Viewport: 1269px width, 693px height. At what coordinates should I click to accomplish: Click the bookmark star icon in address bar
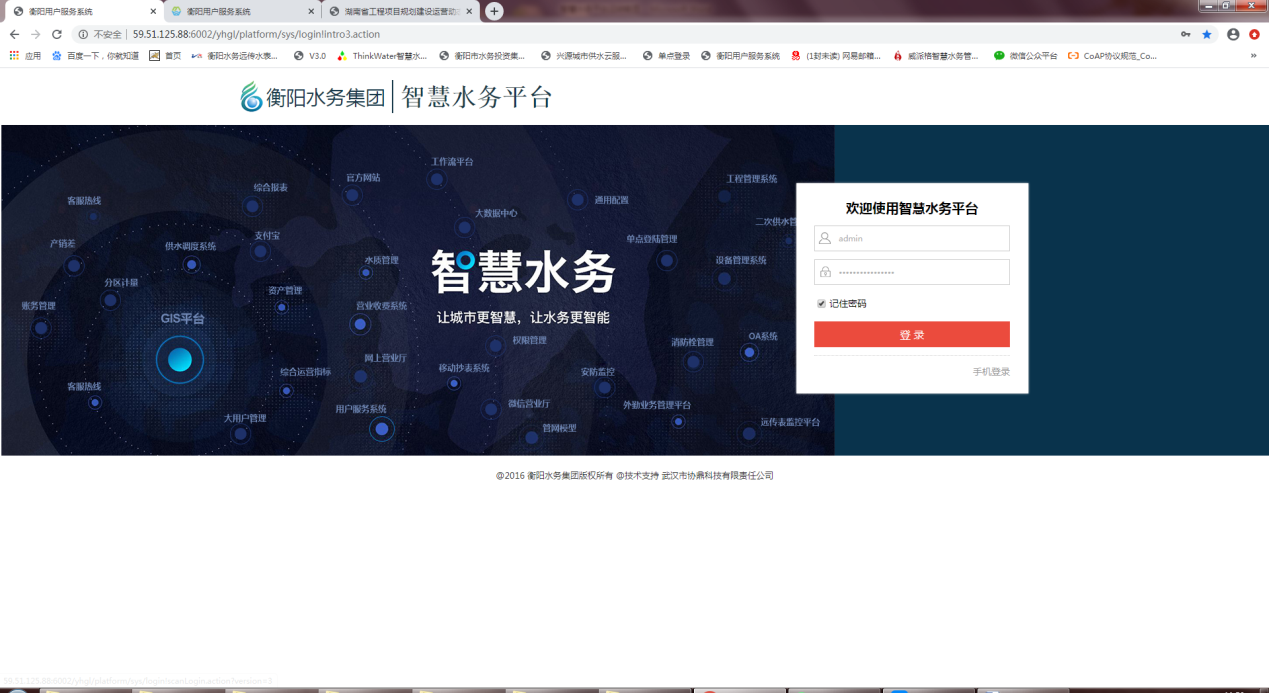[x=1207, y=34]
